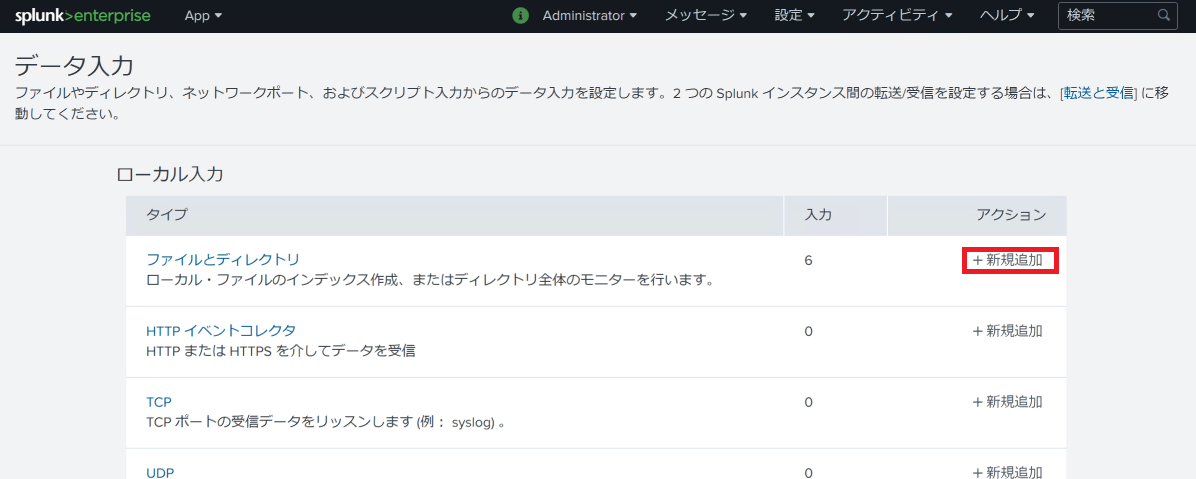Click inside the 検索 search field
The height and width of the screenshot is (479, 1196).
click(x=1105, y=16)
